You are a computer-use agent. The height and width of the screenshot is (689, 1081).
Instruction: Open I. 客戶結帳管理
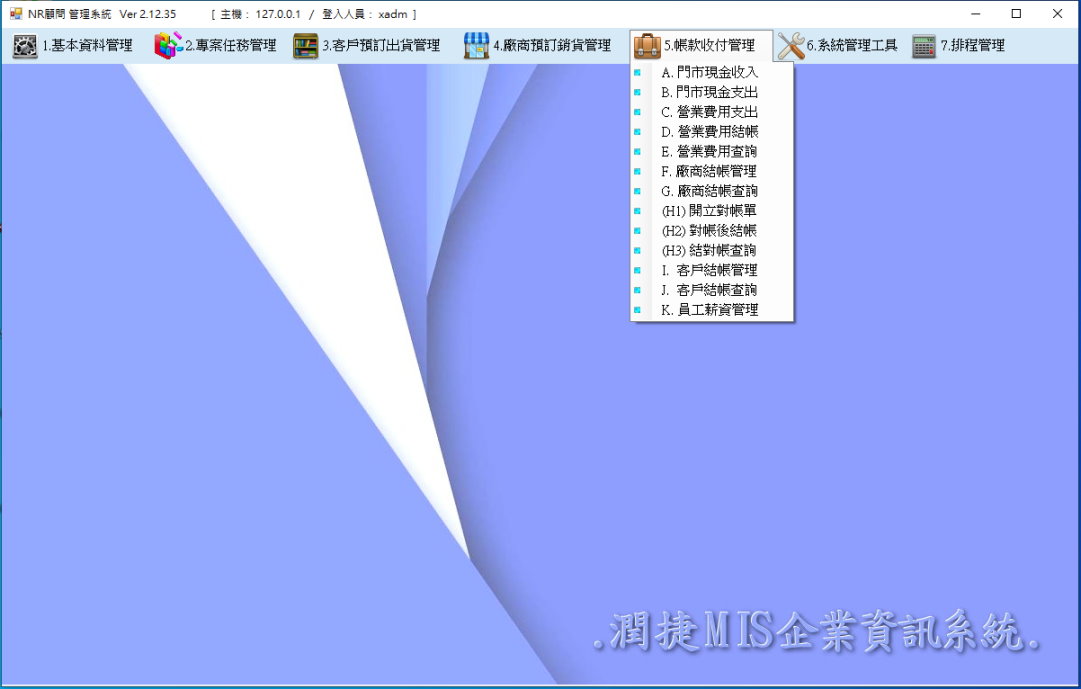click(x=709, y=270)
